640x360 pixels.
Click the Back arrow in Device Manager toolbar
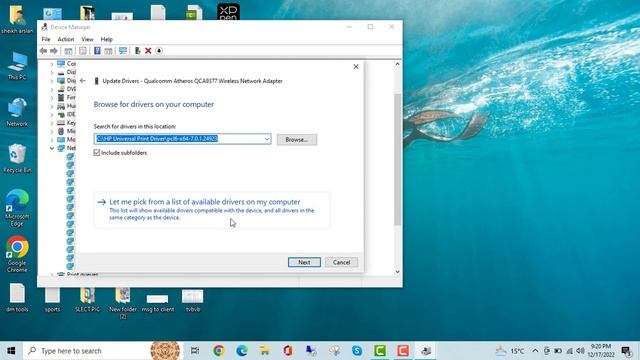point(43,51)
